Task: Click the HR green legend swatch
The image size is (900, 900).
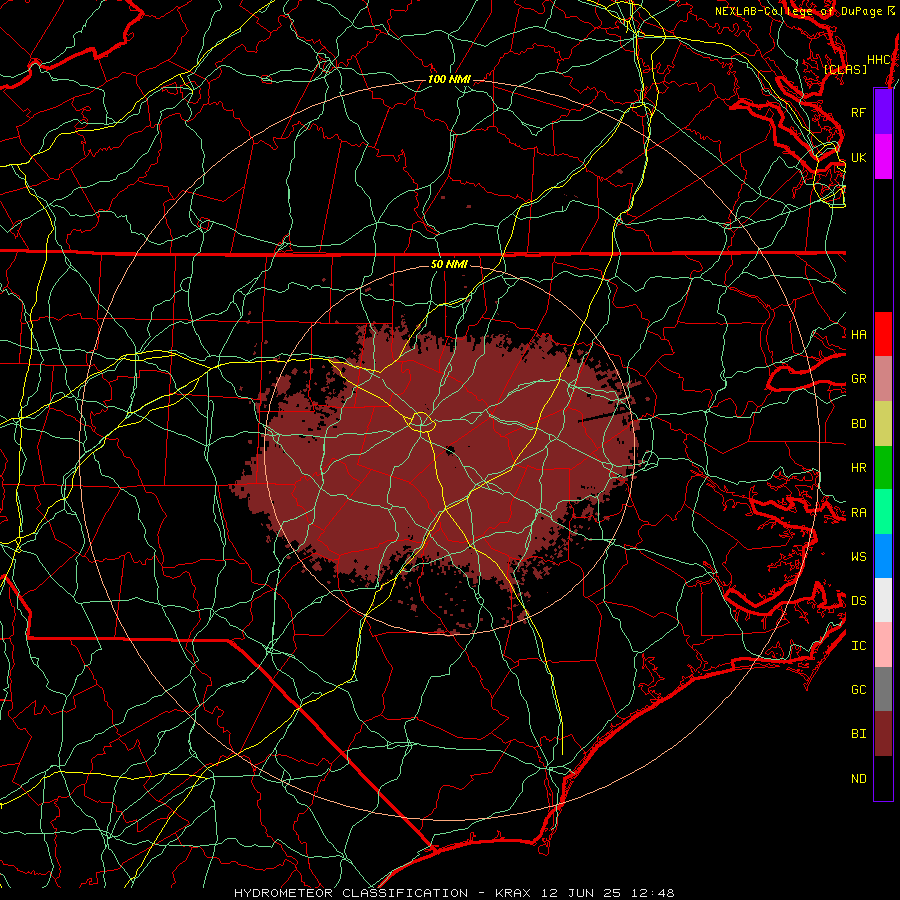Action: tap(883, 468)
